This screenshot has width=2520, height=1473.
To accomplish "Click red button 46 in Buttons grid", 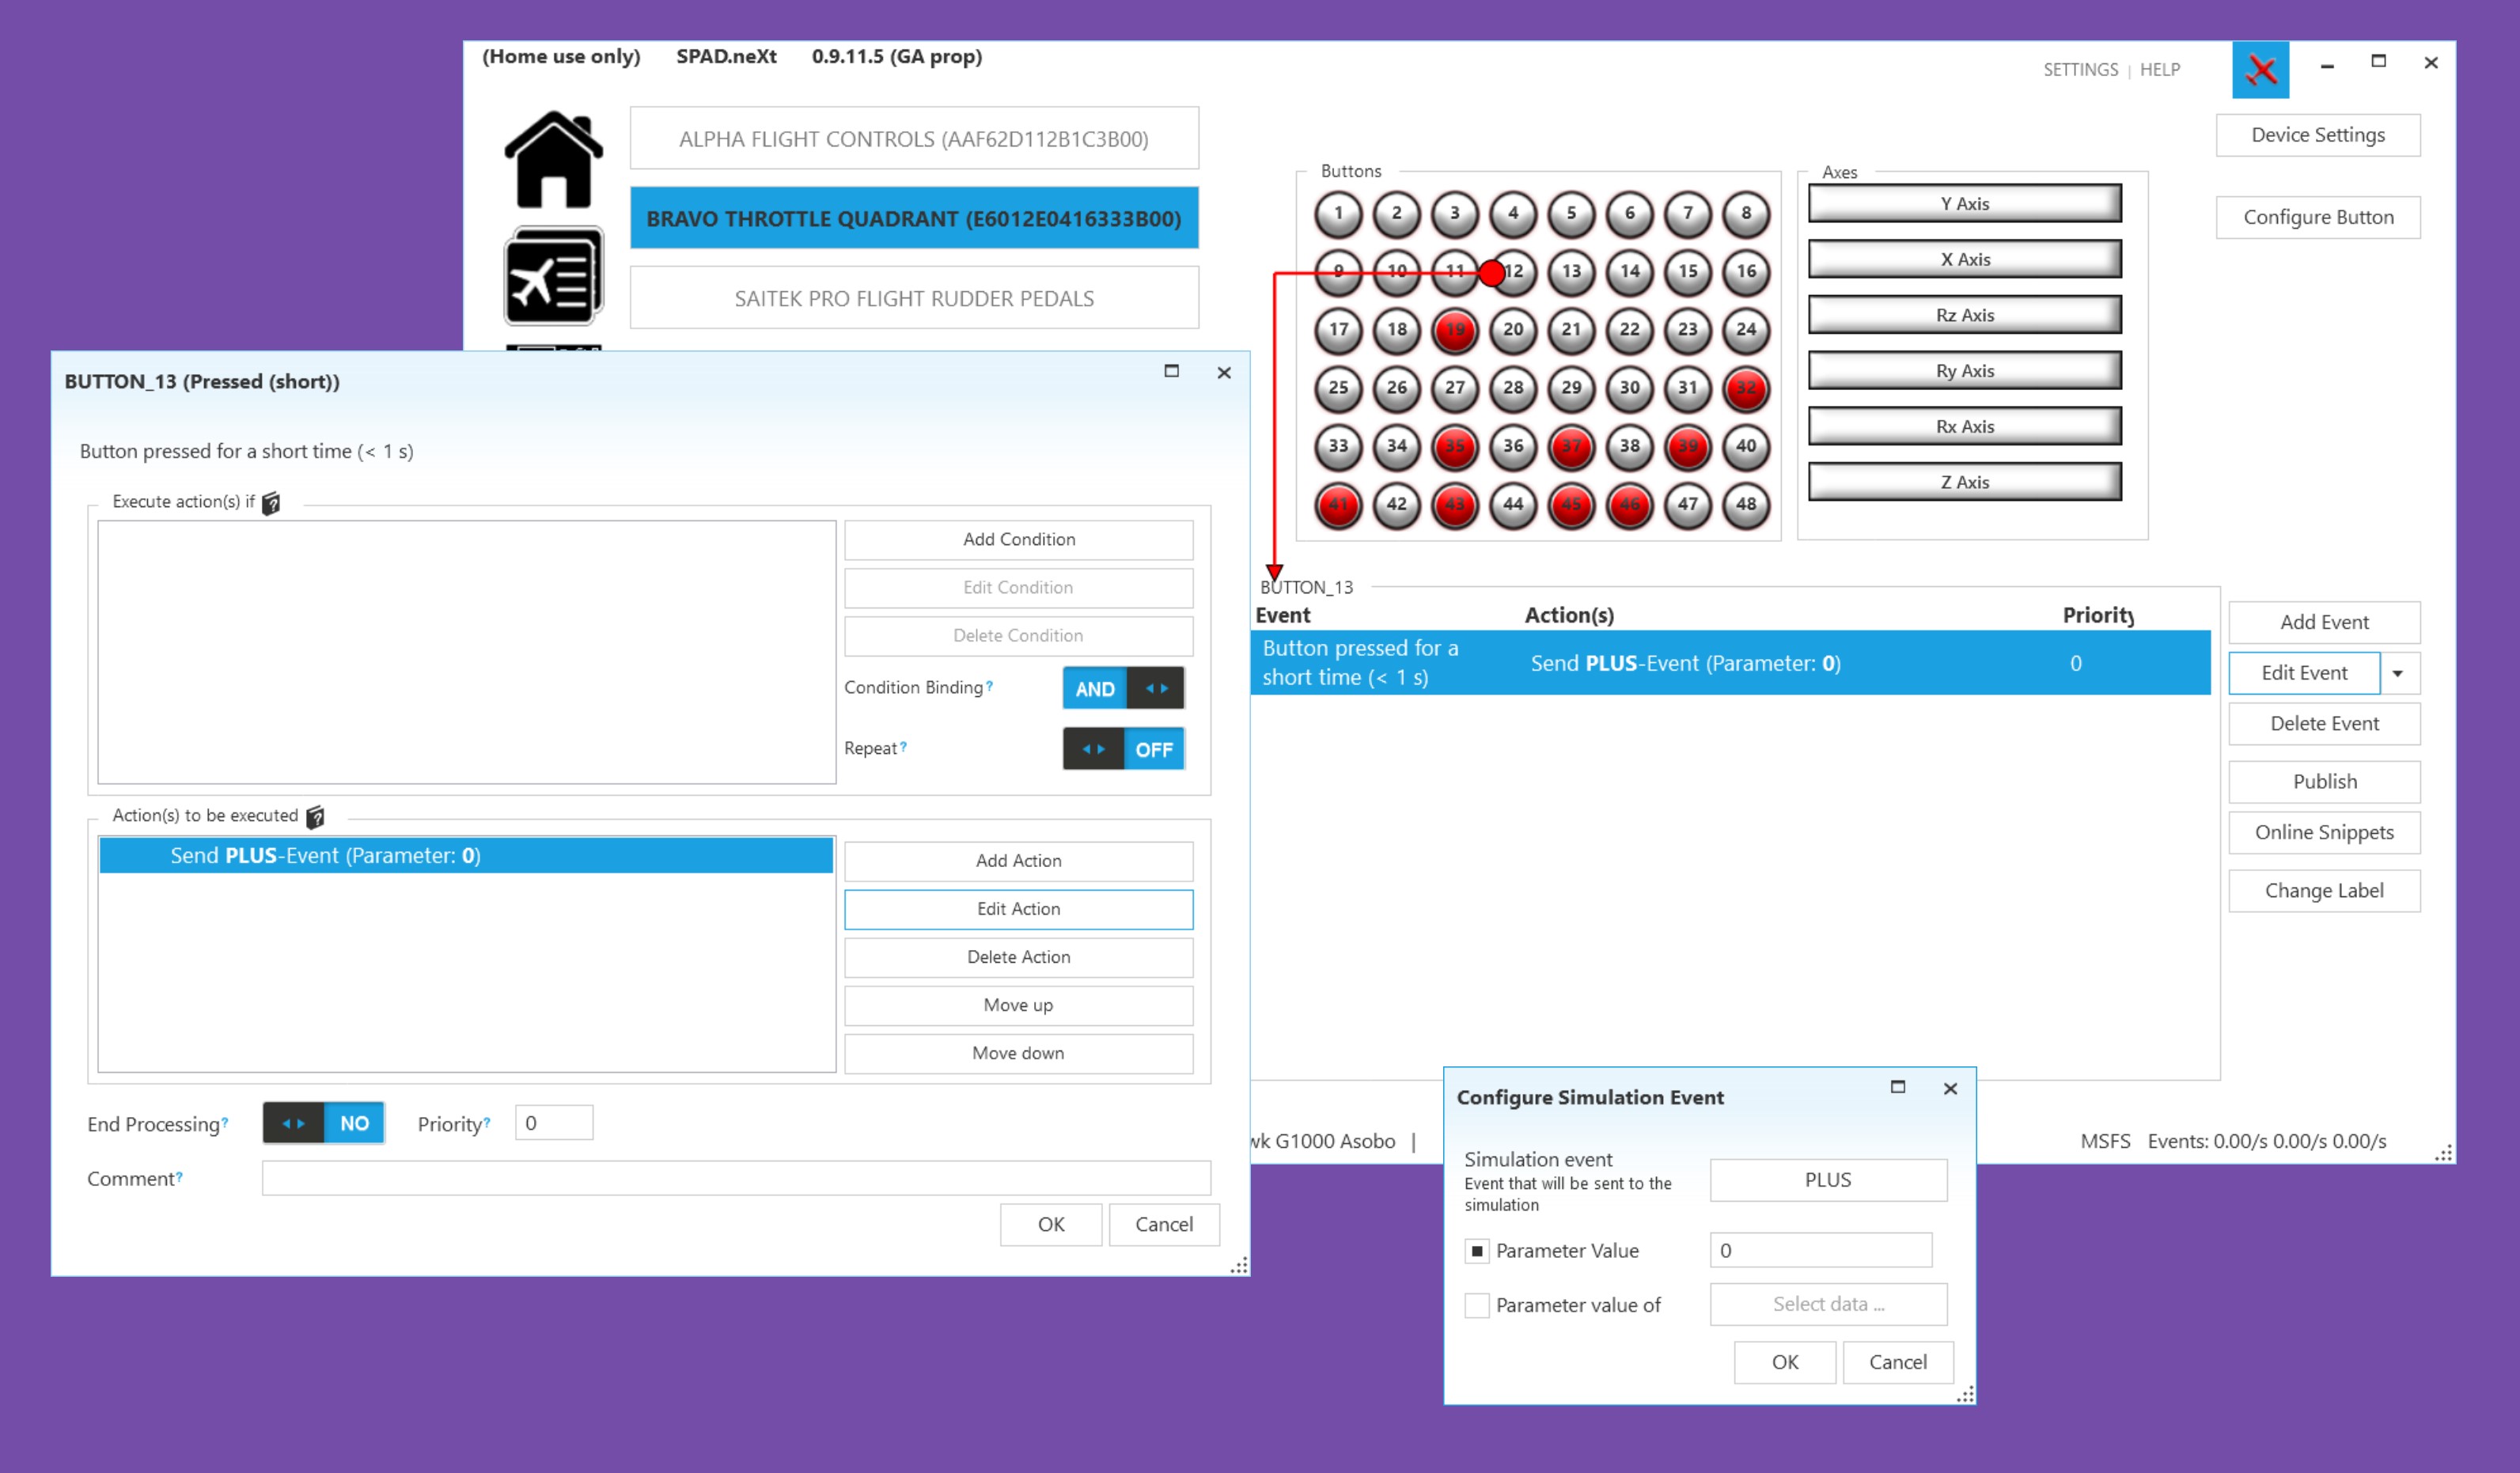I will [x=1629, y=505].
